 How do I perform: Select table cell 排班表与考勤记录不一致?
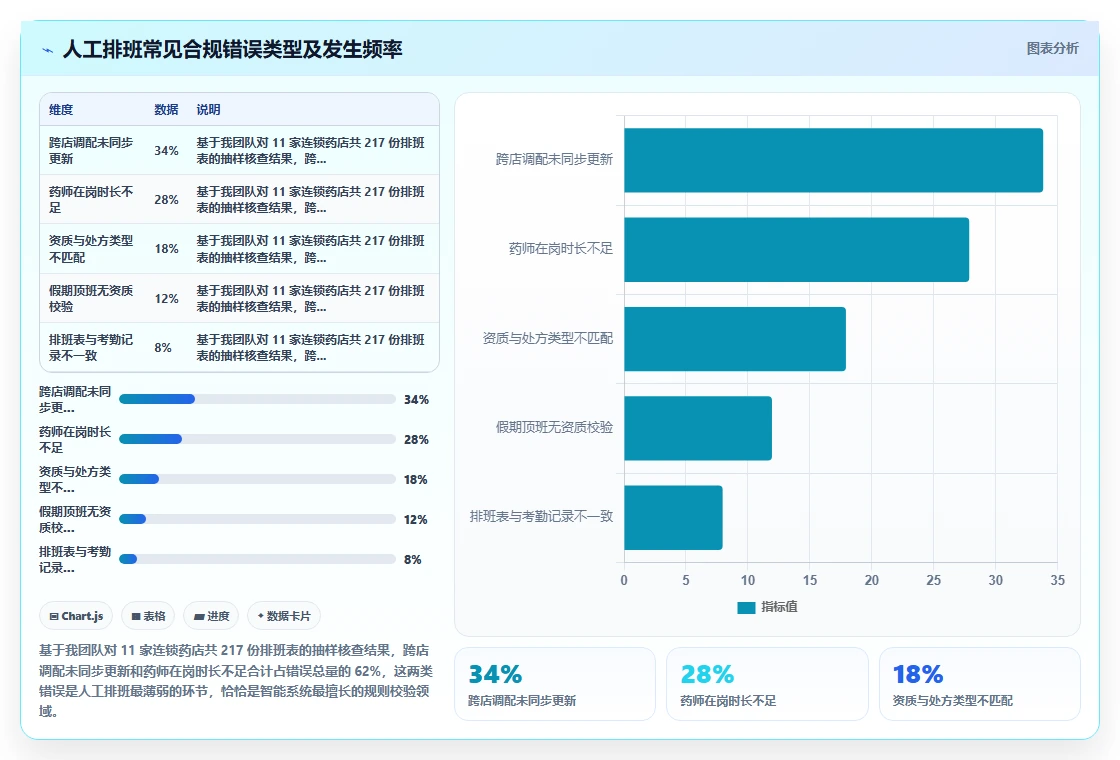pyautogui.click(x=91, y=348)
